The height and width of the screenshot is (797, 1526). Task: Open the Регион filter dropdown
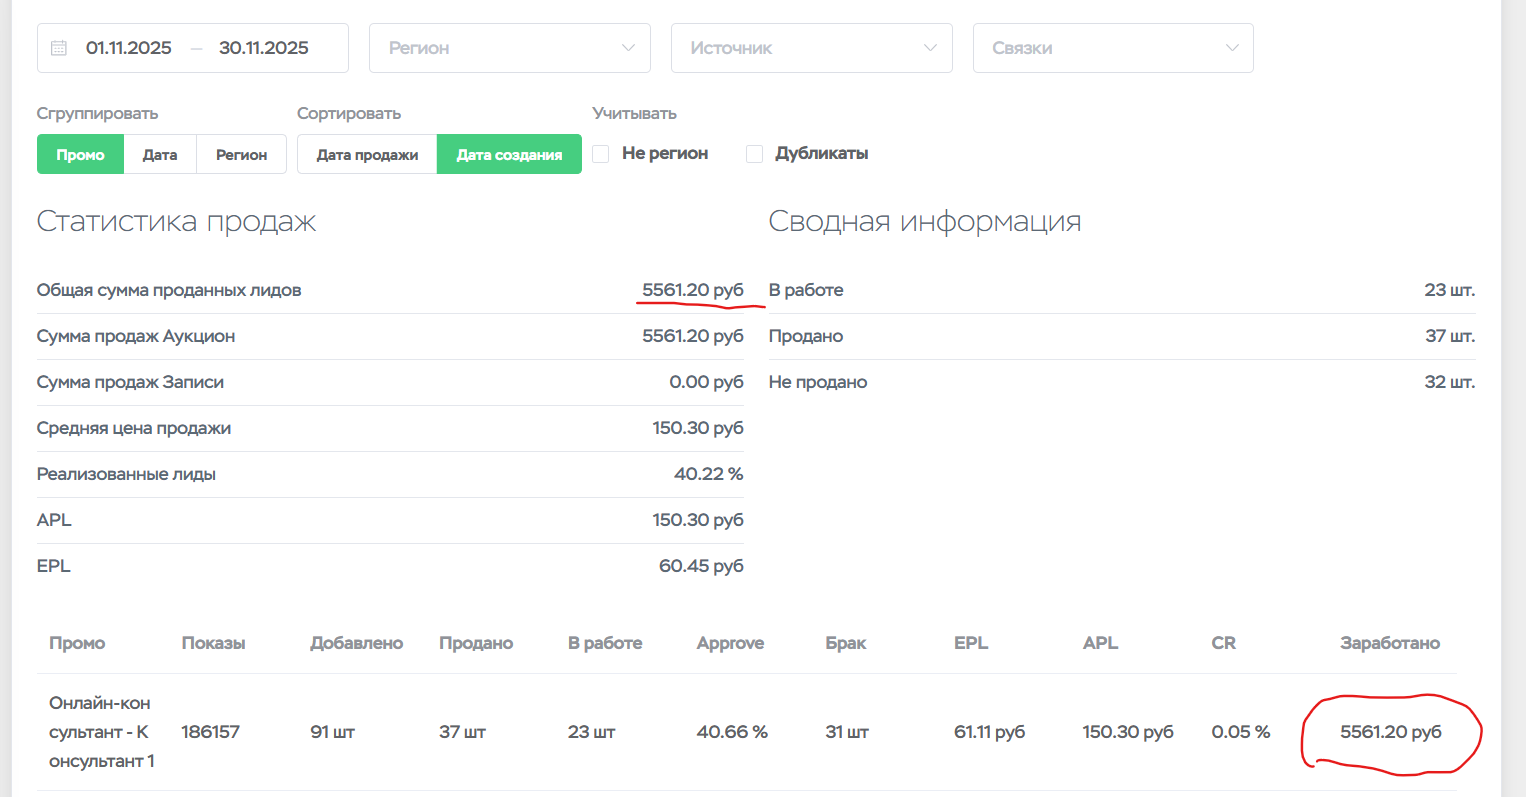click(x=510, y=48)
